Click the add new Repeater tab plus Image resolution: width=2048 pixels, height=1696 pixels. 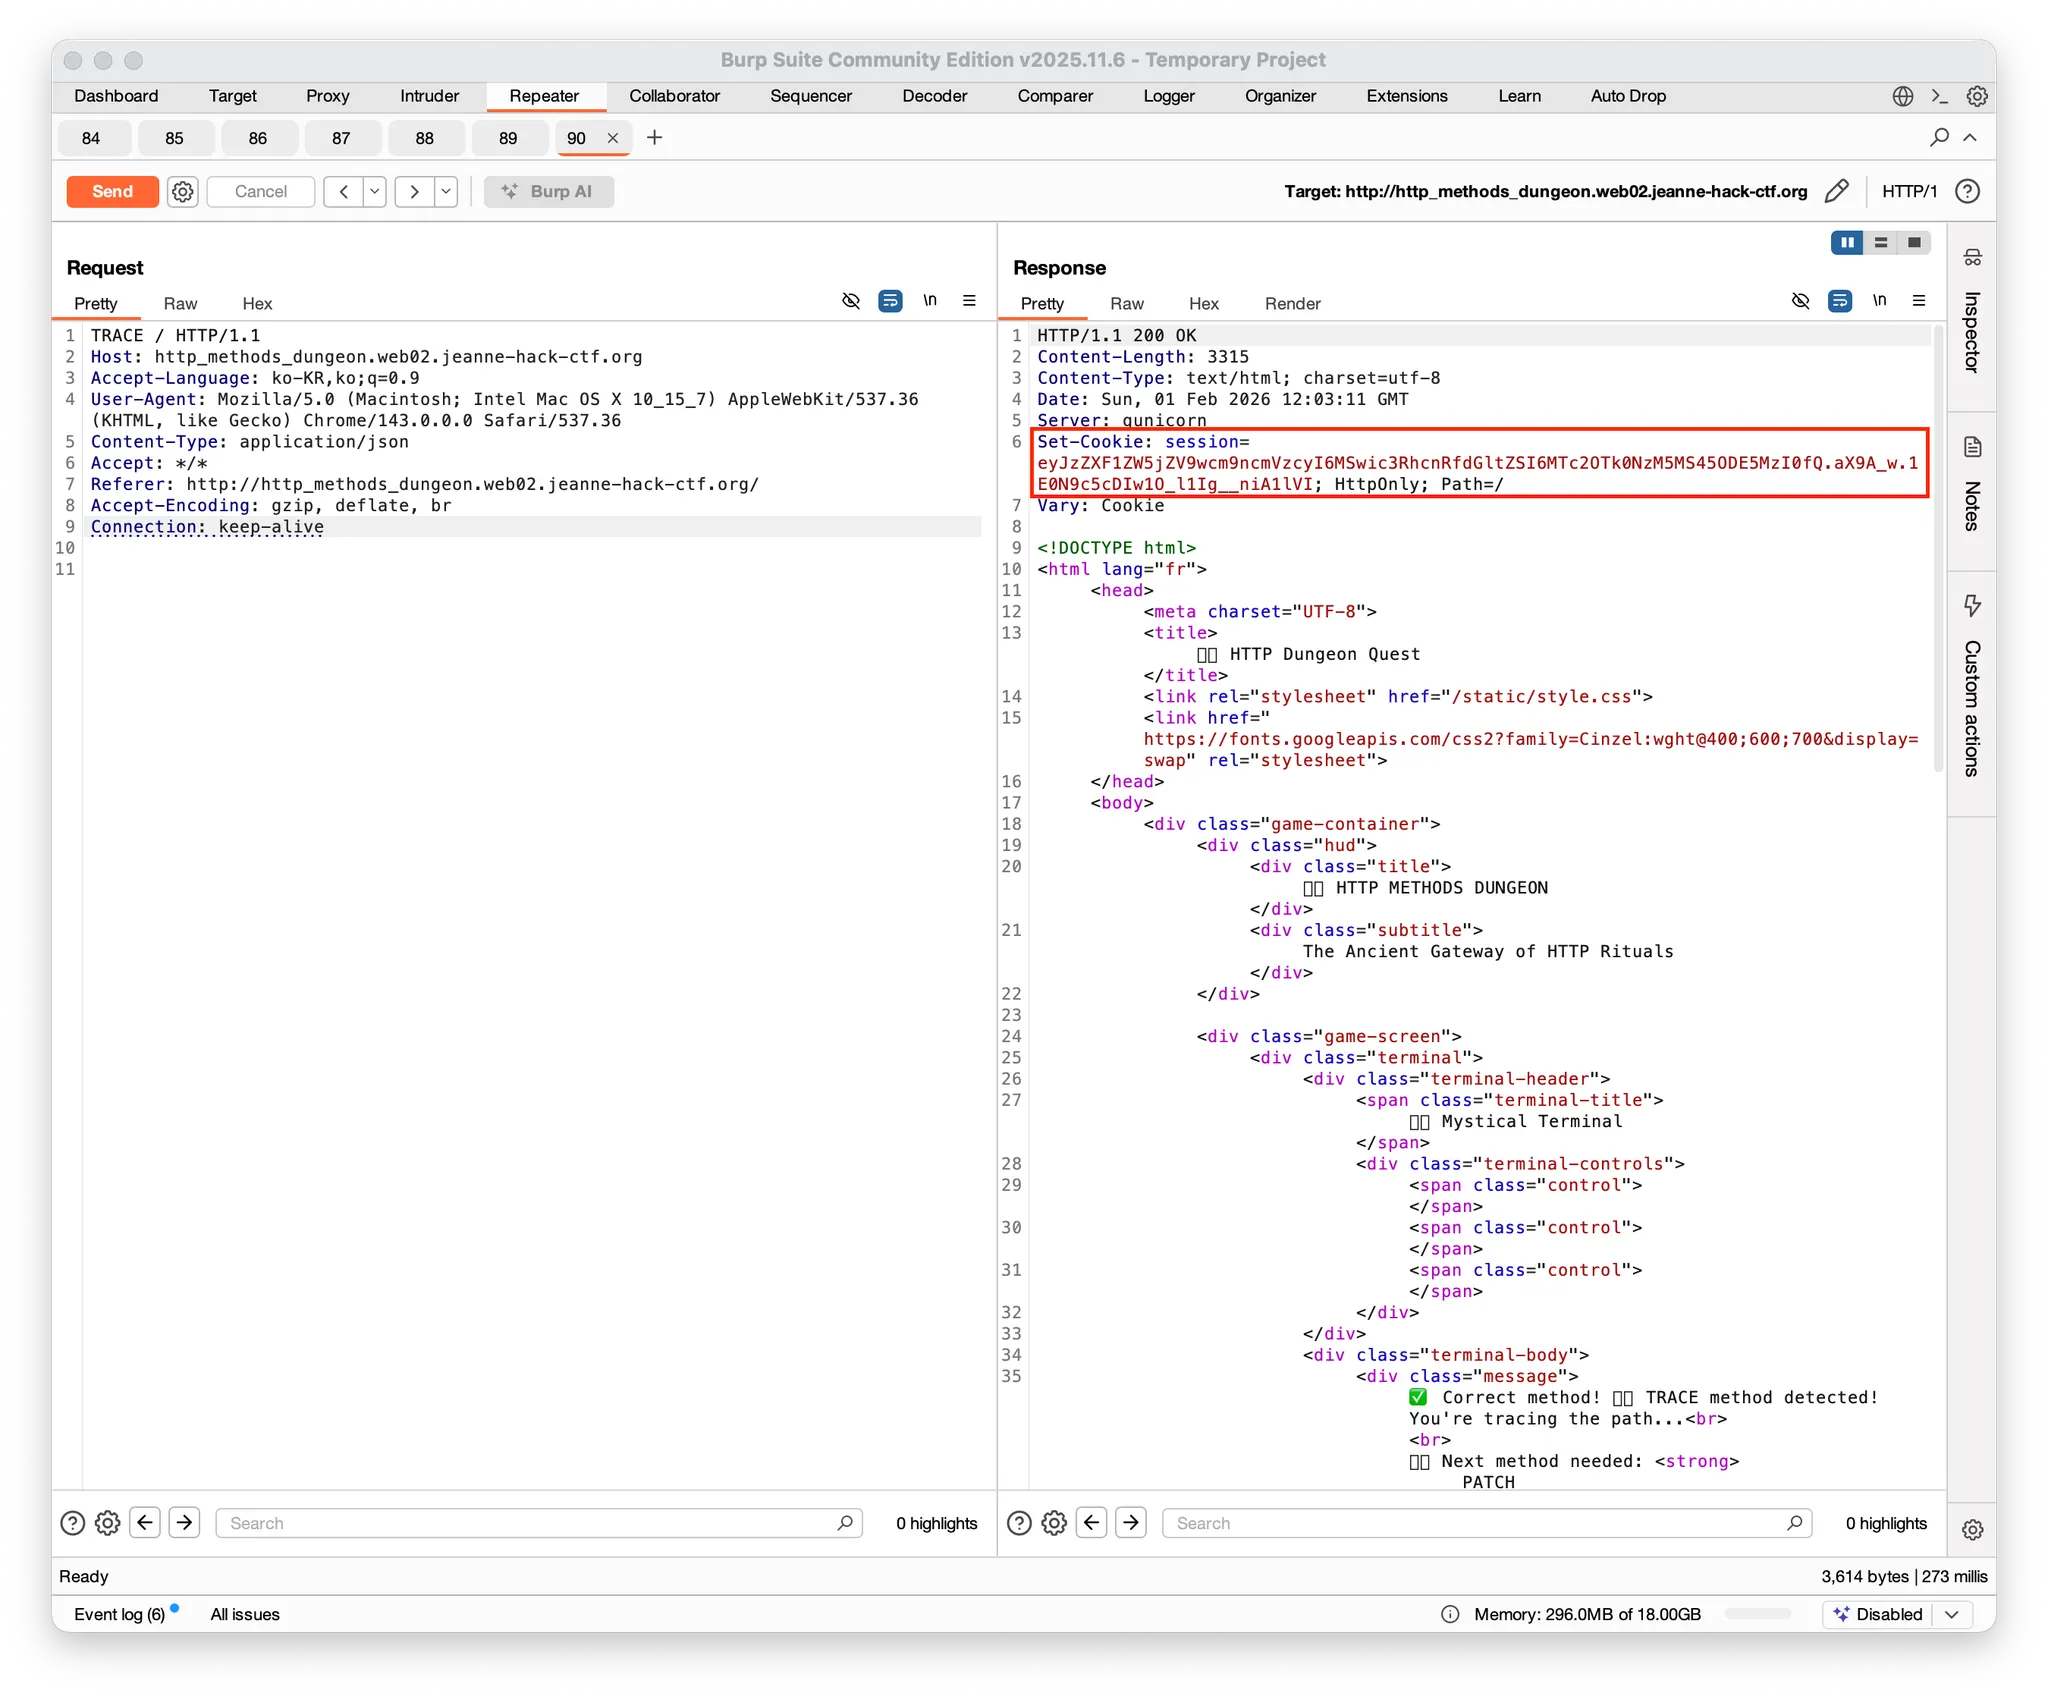tap(655, 137)
